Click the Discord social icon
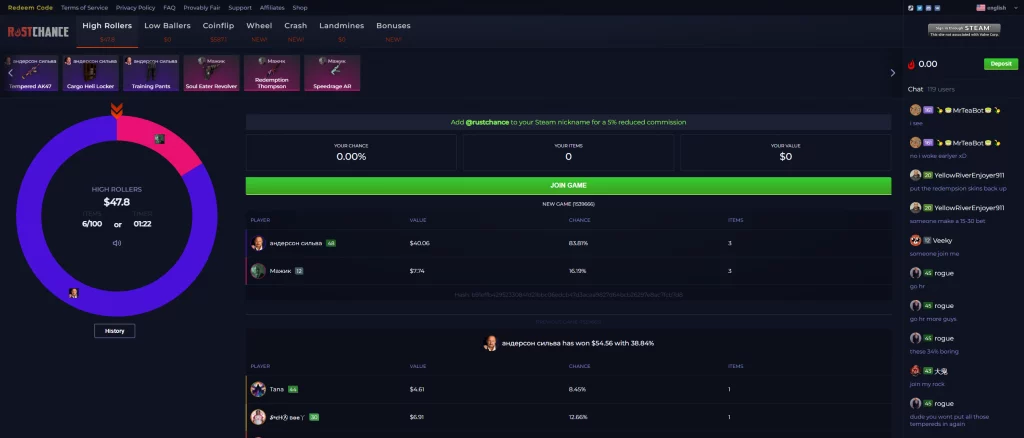This screenshot has height=438, width=1024. click(x=927, y=7)
